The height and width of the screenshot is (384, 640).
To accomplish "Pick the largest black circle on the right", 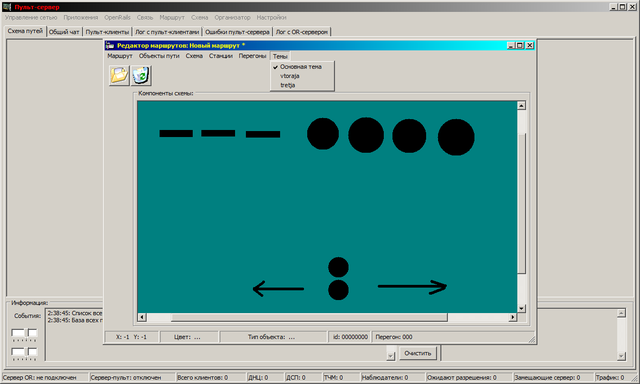I will (x=456, y=137).
